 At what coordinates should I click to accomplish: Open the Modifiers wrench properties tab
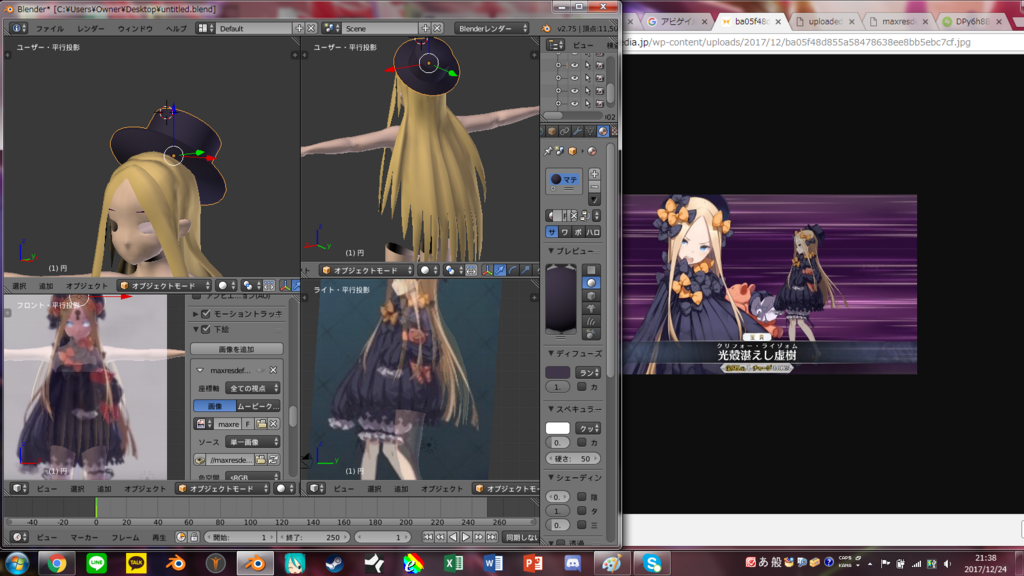577,131
